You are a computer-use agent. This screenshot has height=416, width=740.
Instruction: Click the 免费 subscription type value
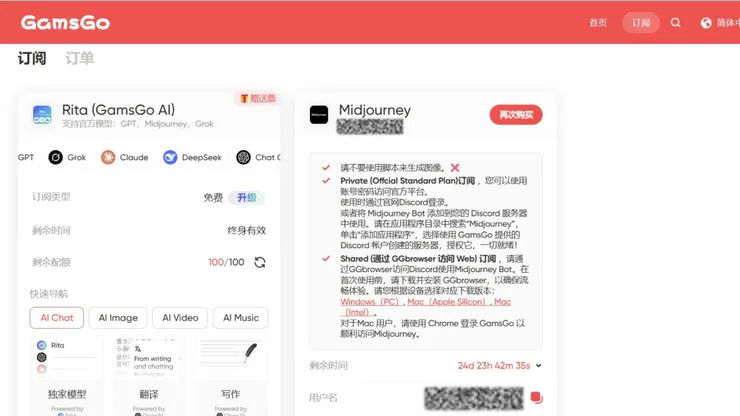click(x=213, y=197)
